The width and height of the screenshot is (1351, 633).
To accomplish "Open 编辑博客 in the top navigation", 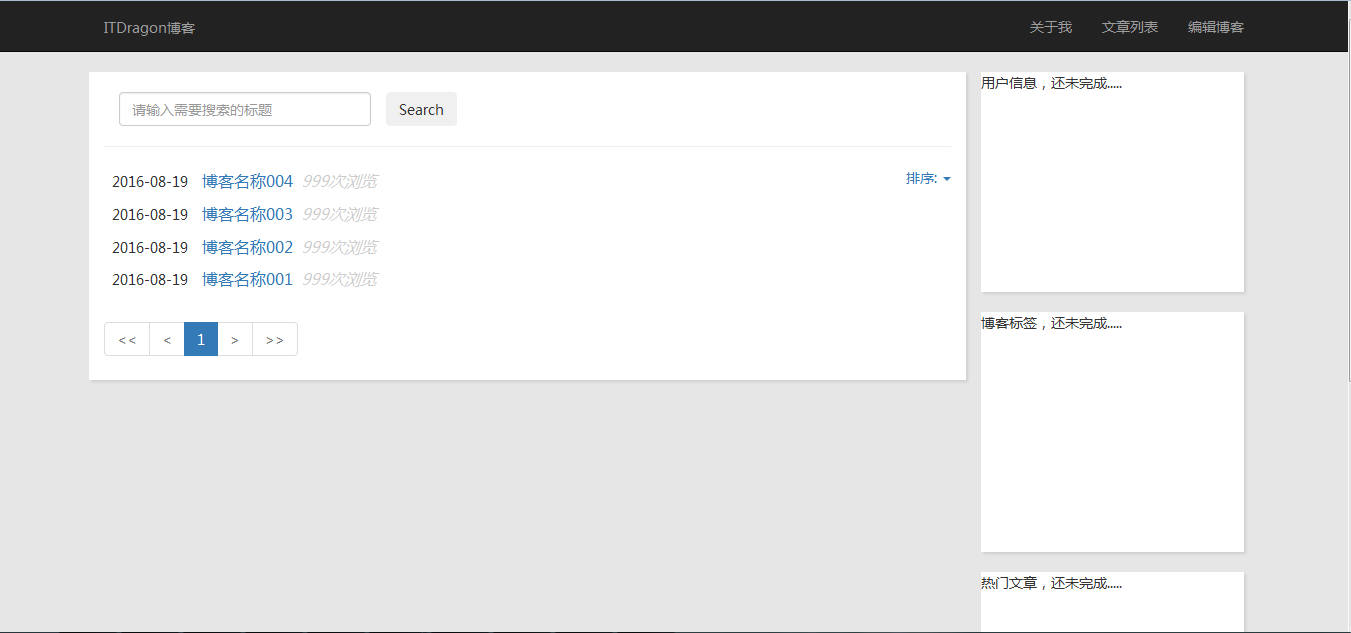I will pyautogui.click(x=1215, y=27).
